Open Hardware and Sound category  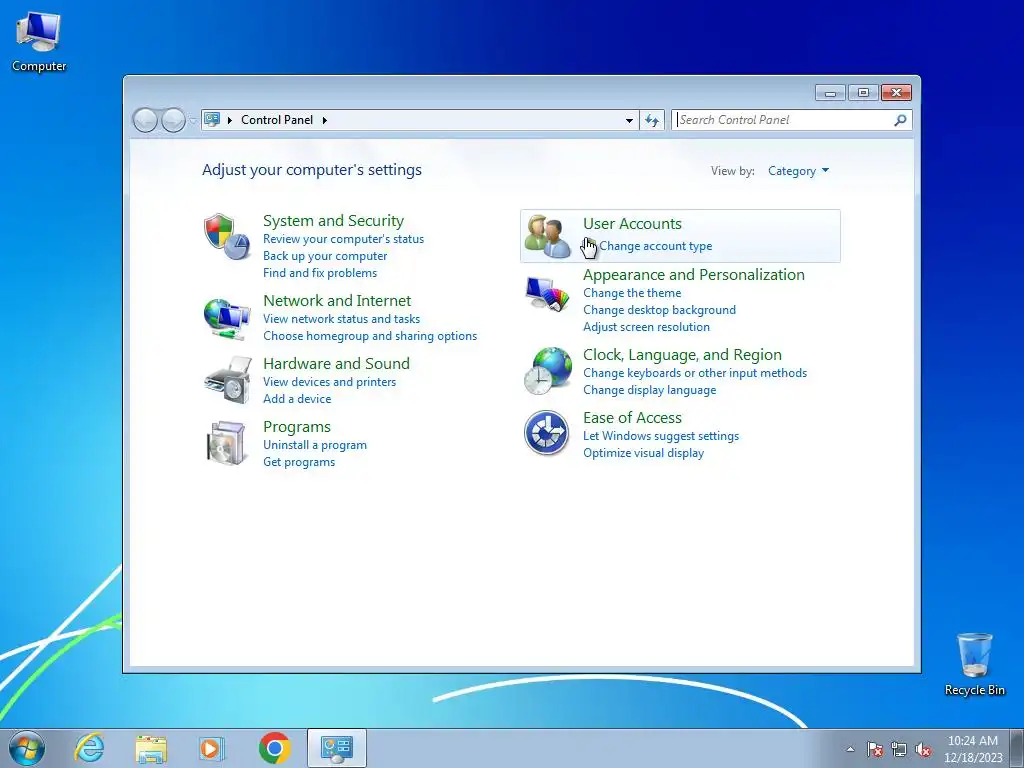pyautogui.click(x=336, y=364)
